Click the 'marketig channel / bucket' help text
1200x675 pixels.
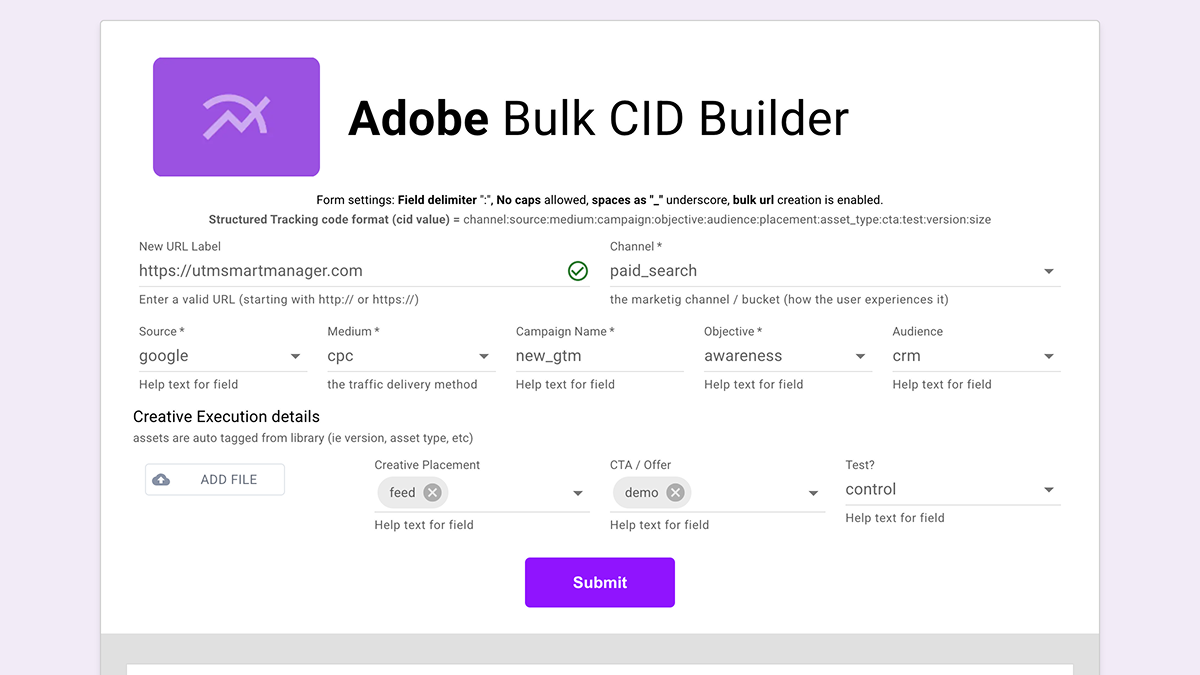tap(779, 299)
